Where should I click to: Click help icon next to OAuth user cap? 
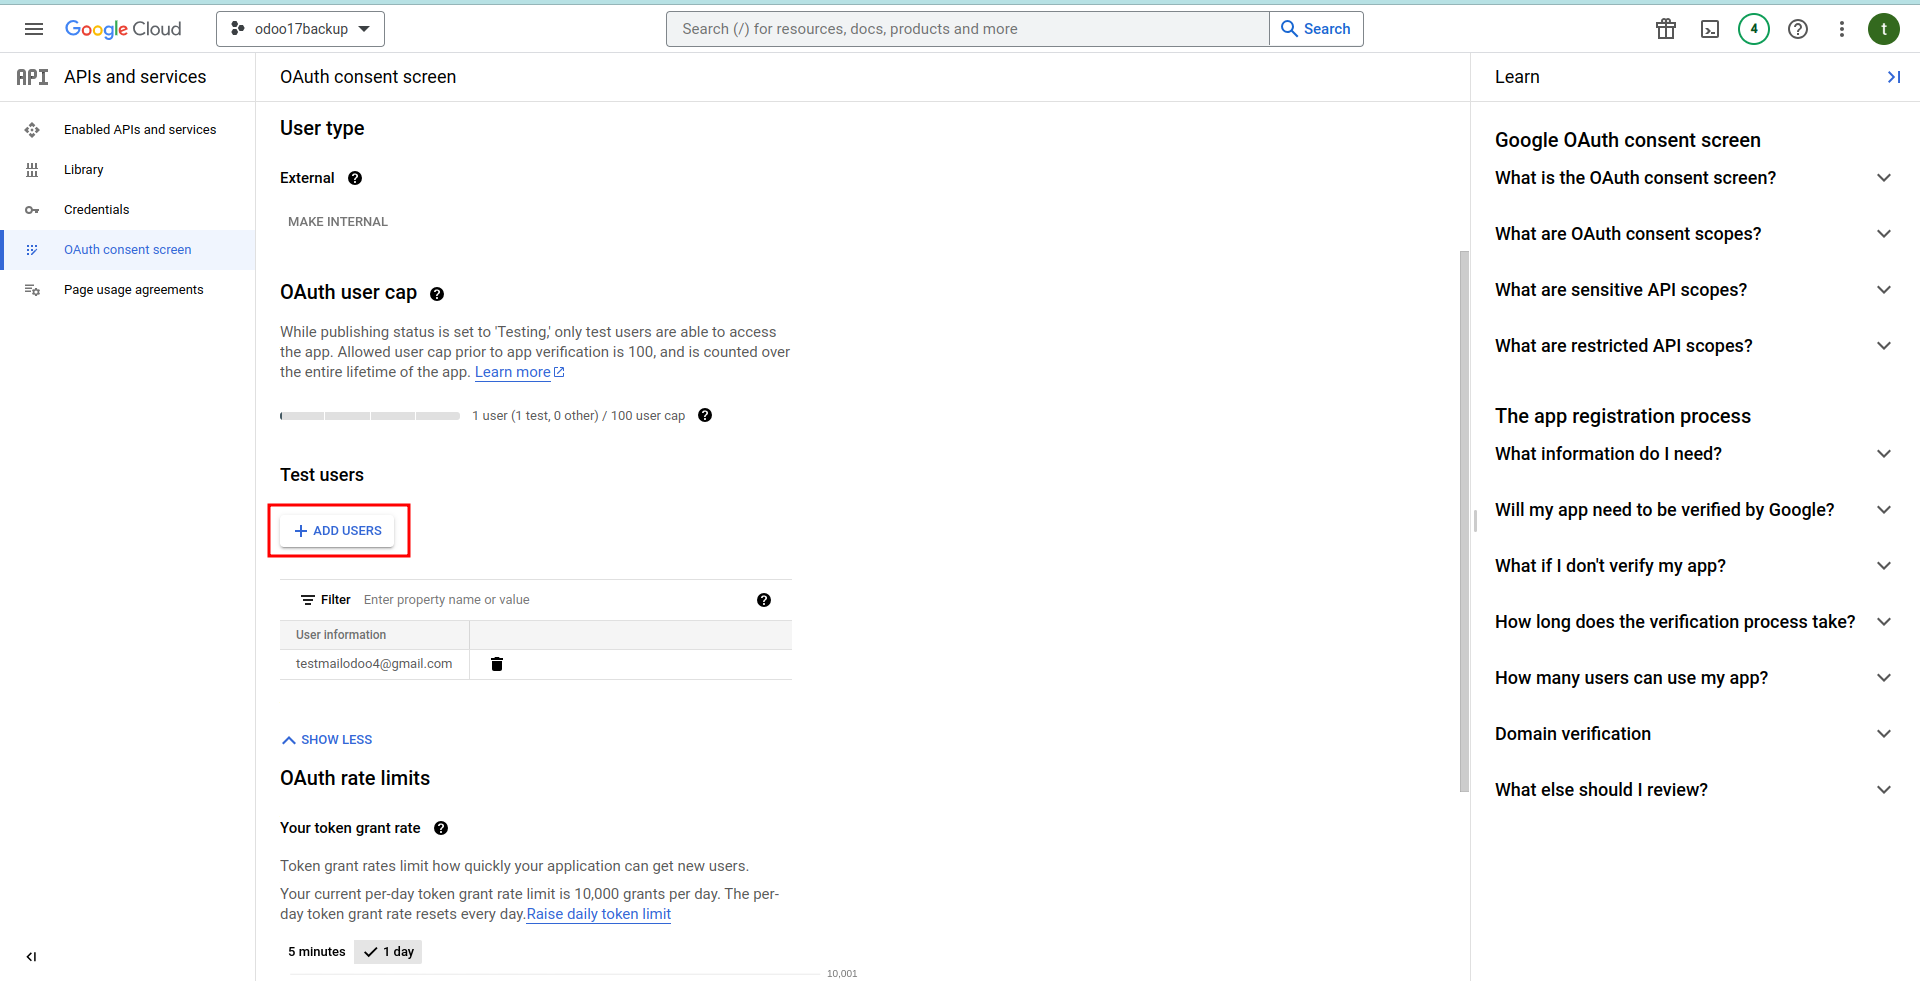click(x=437, y=294)
